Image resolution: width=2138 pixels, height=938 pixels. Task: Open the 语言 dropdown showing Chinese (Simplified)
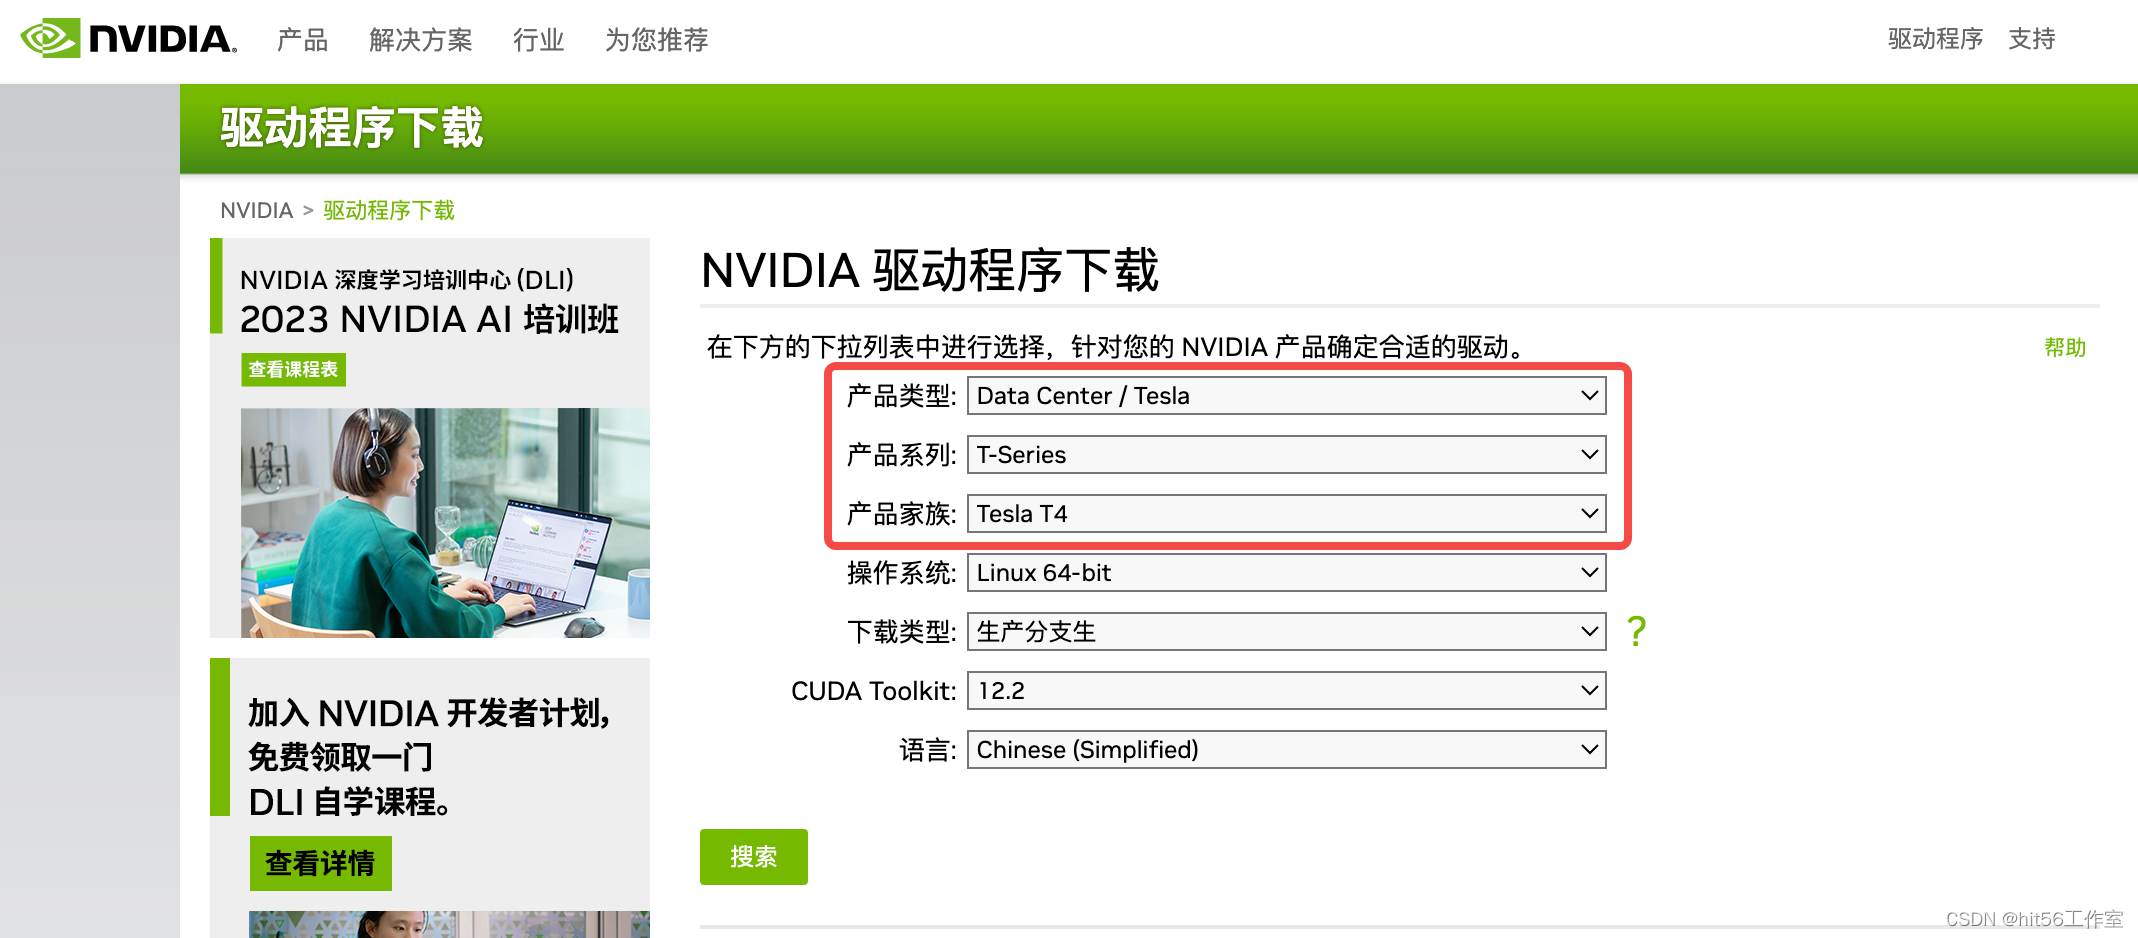pos(1286,750)
